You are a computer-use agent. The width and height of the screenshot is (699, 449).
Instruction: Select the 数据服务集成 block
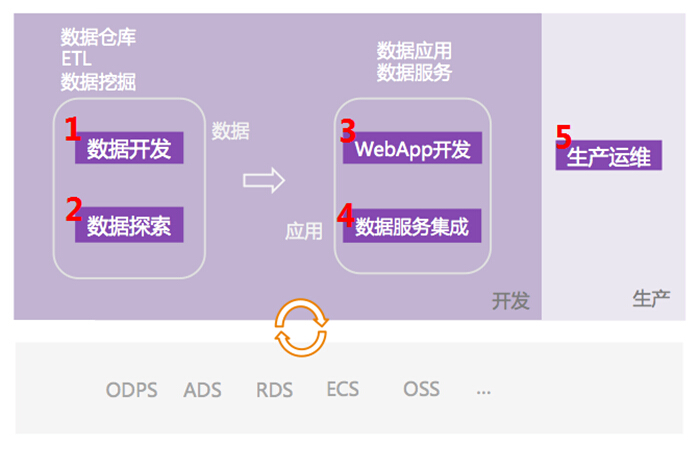click(x=412, y=226)
